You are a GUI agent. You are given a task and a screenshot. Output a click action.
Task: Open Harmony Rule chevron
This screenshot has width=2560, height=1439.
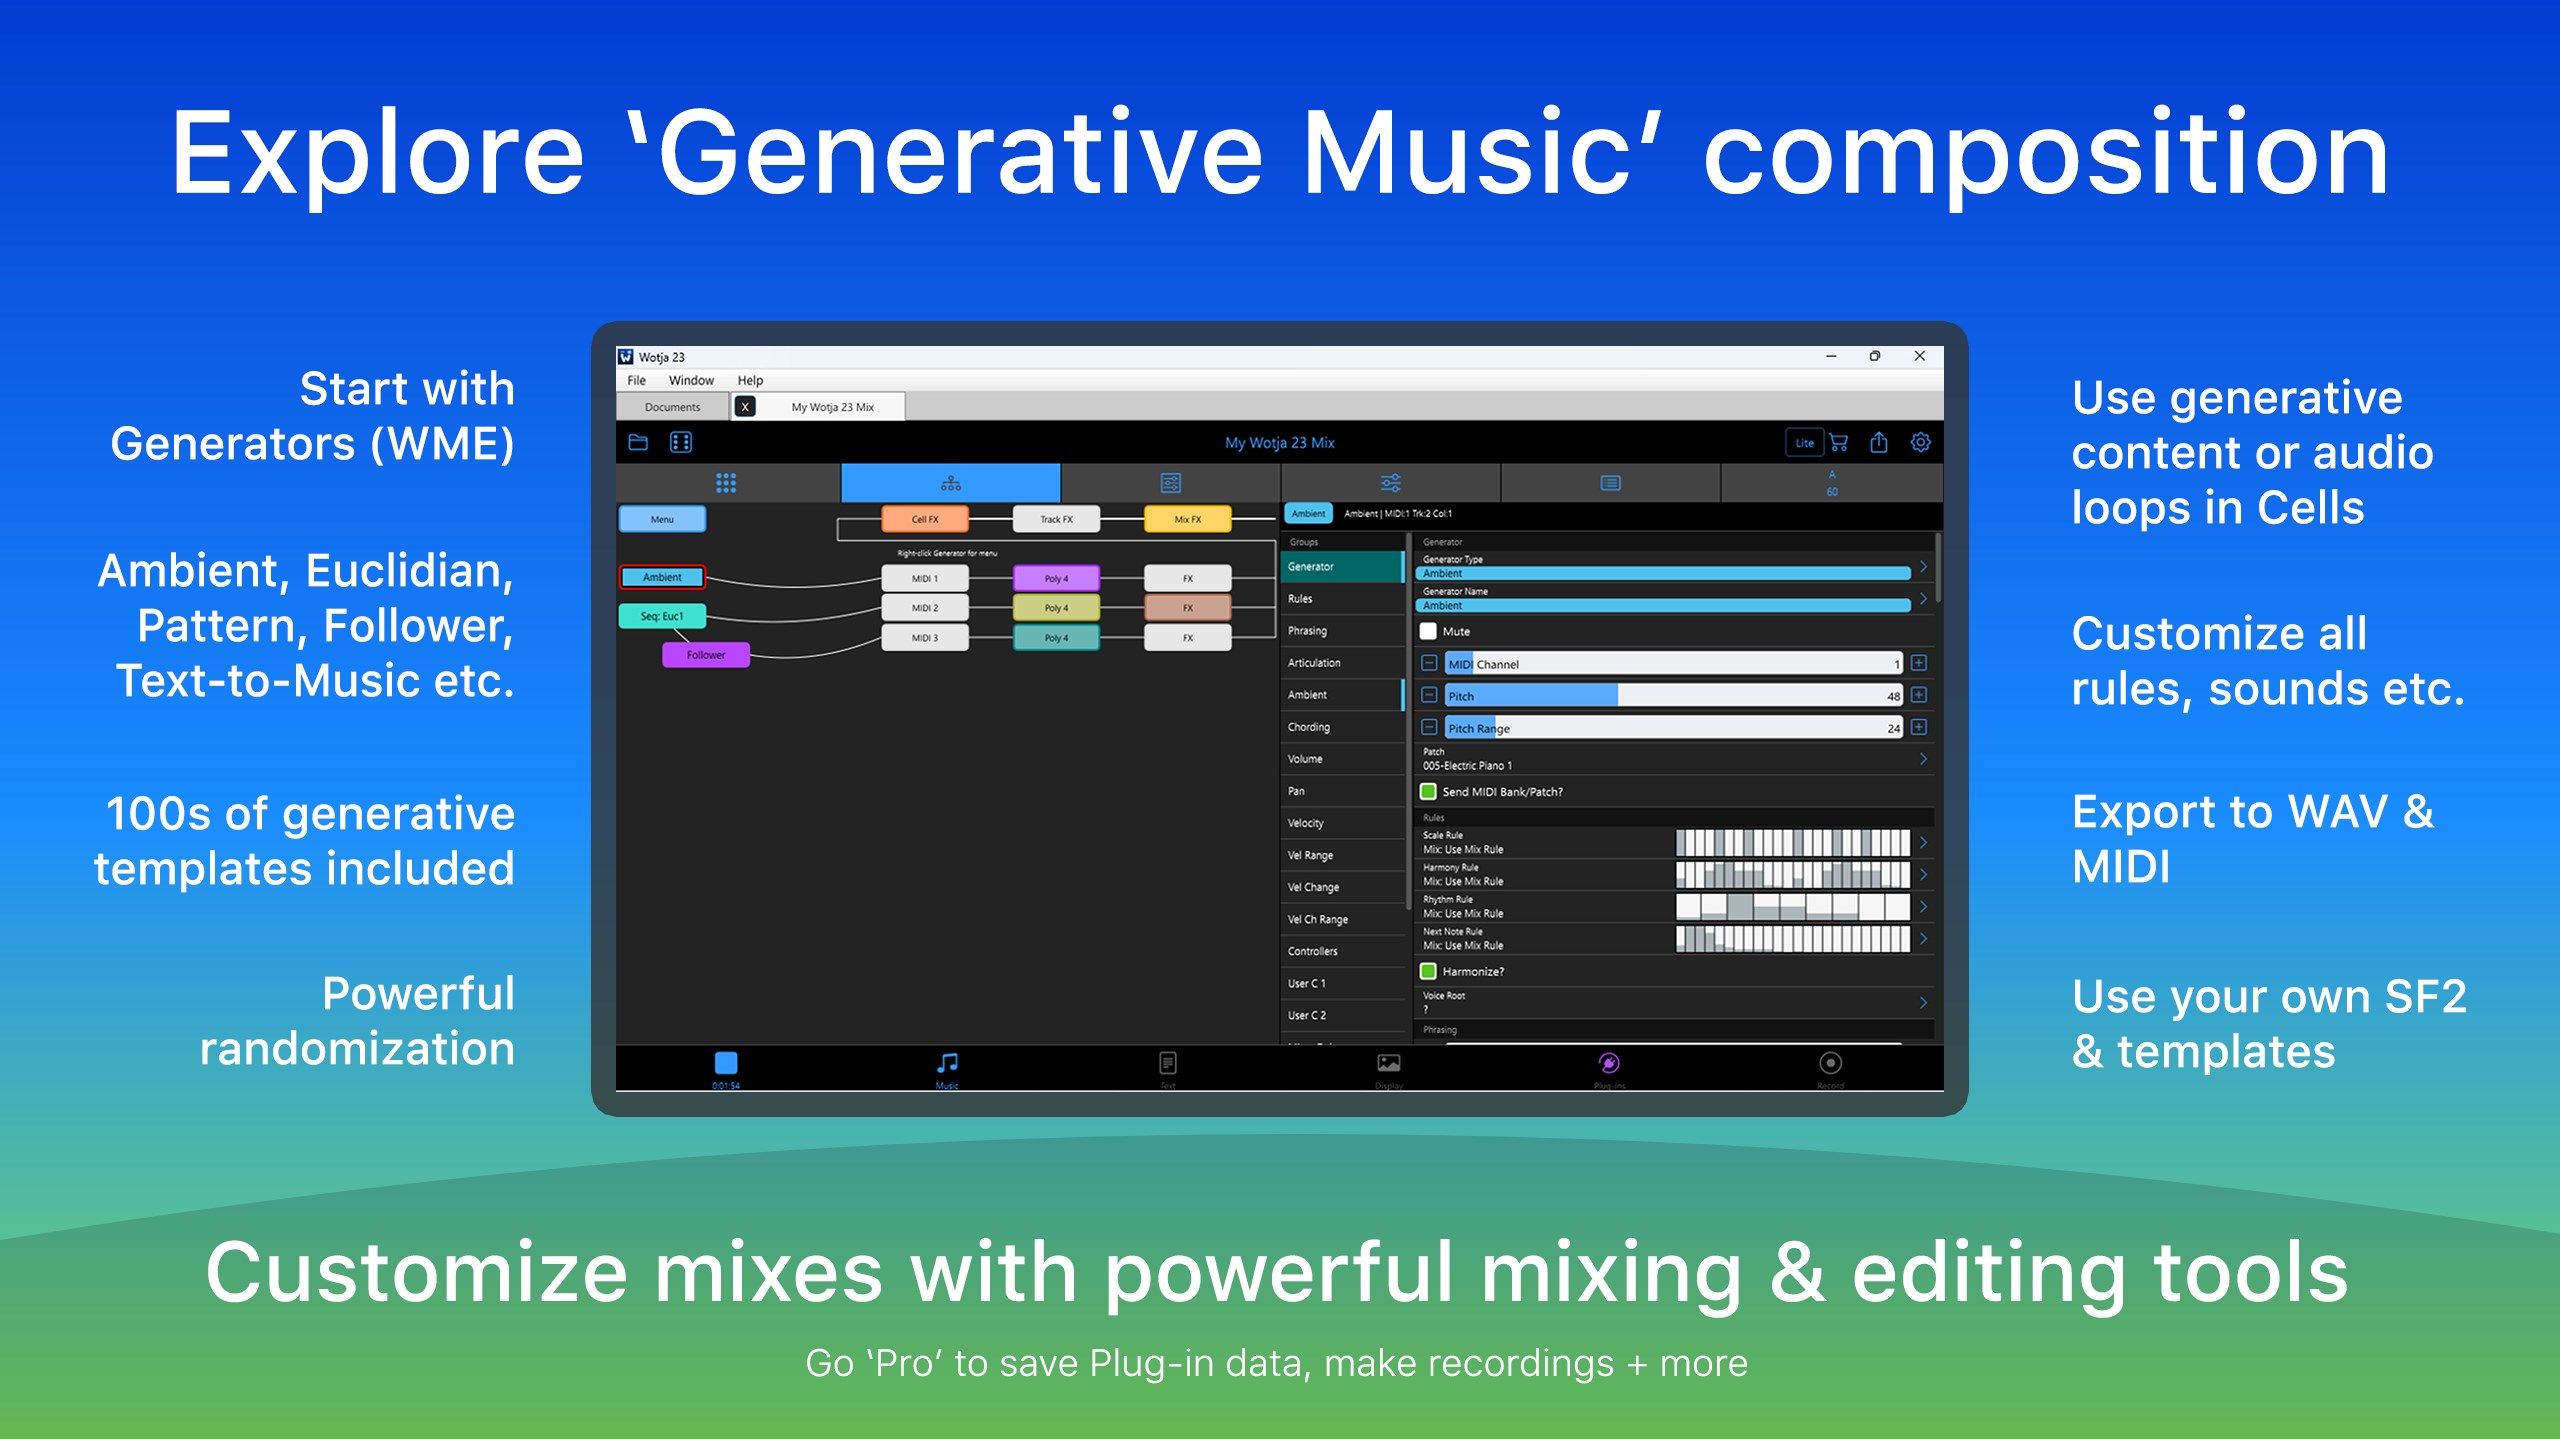pyautogui.click(x=1922, y=875)
